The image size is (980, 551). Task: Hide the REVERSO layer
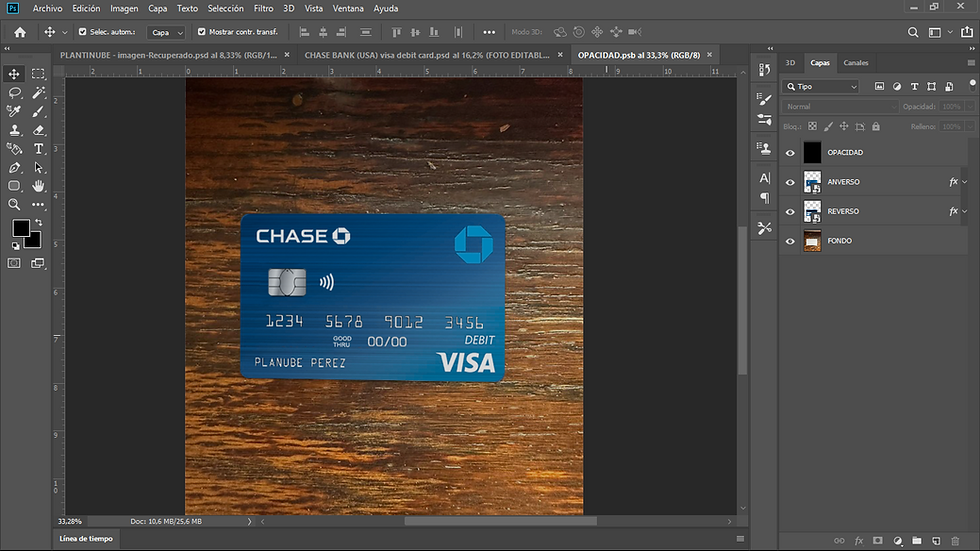click(x=790, y=211)
